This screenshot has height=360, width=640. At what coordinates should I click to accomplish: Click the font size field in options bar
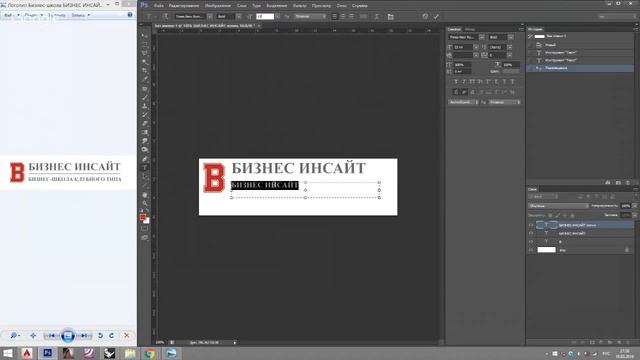(x=265, y=16)
